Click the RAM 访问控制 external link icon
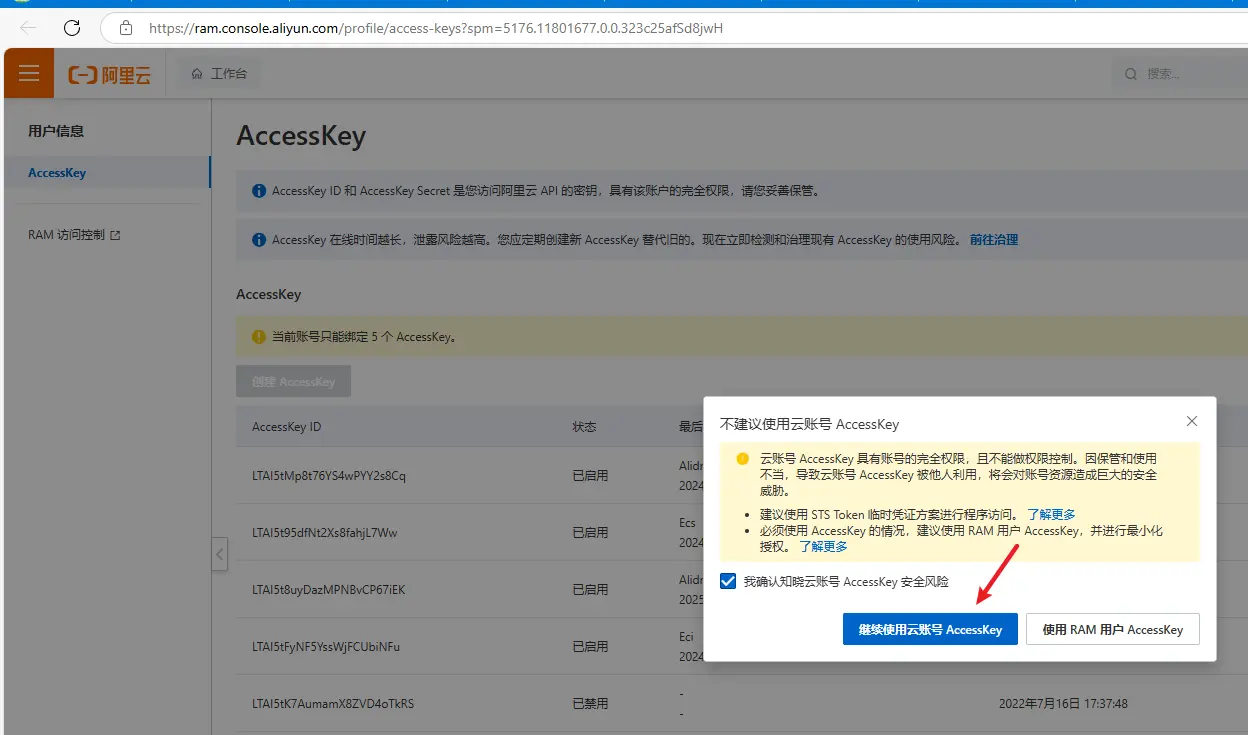The width and height of the screenshot is (1248, 735). coord(115,235)
